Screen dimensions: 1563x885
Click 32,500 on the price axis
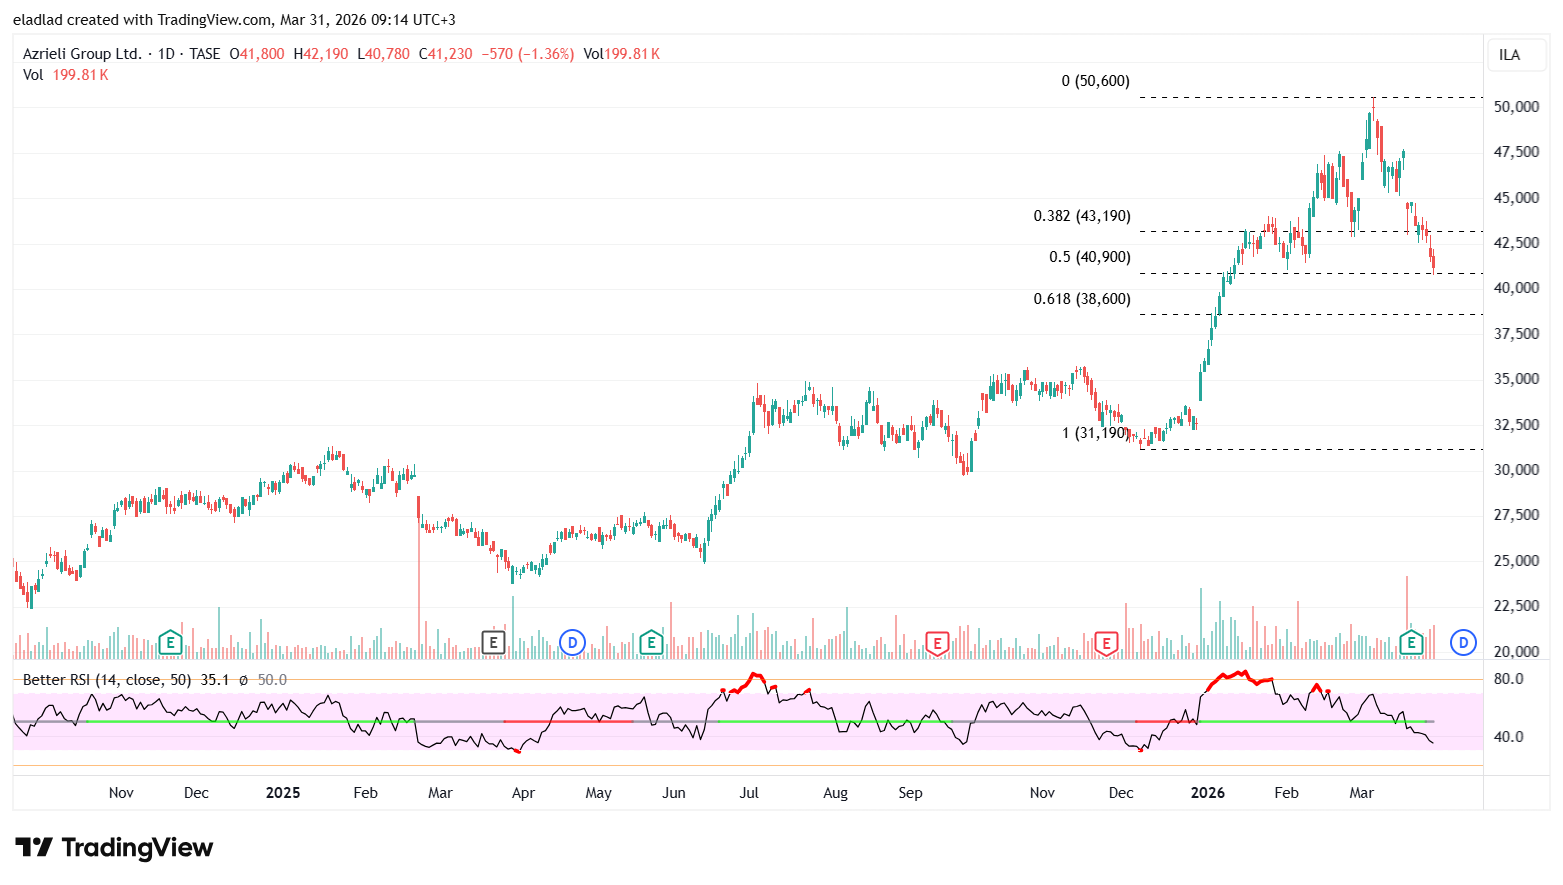[1516, 425]
